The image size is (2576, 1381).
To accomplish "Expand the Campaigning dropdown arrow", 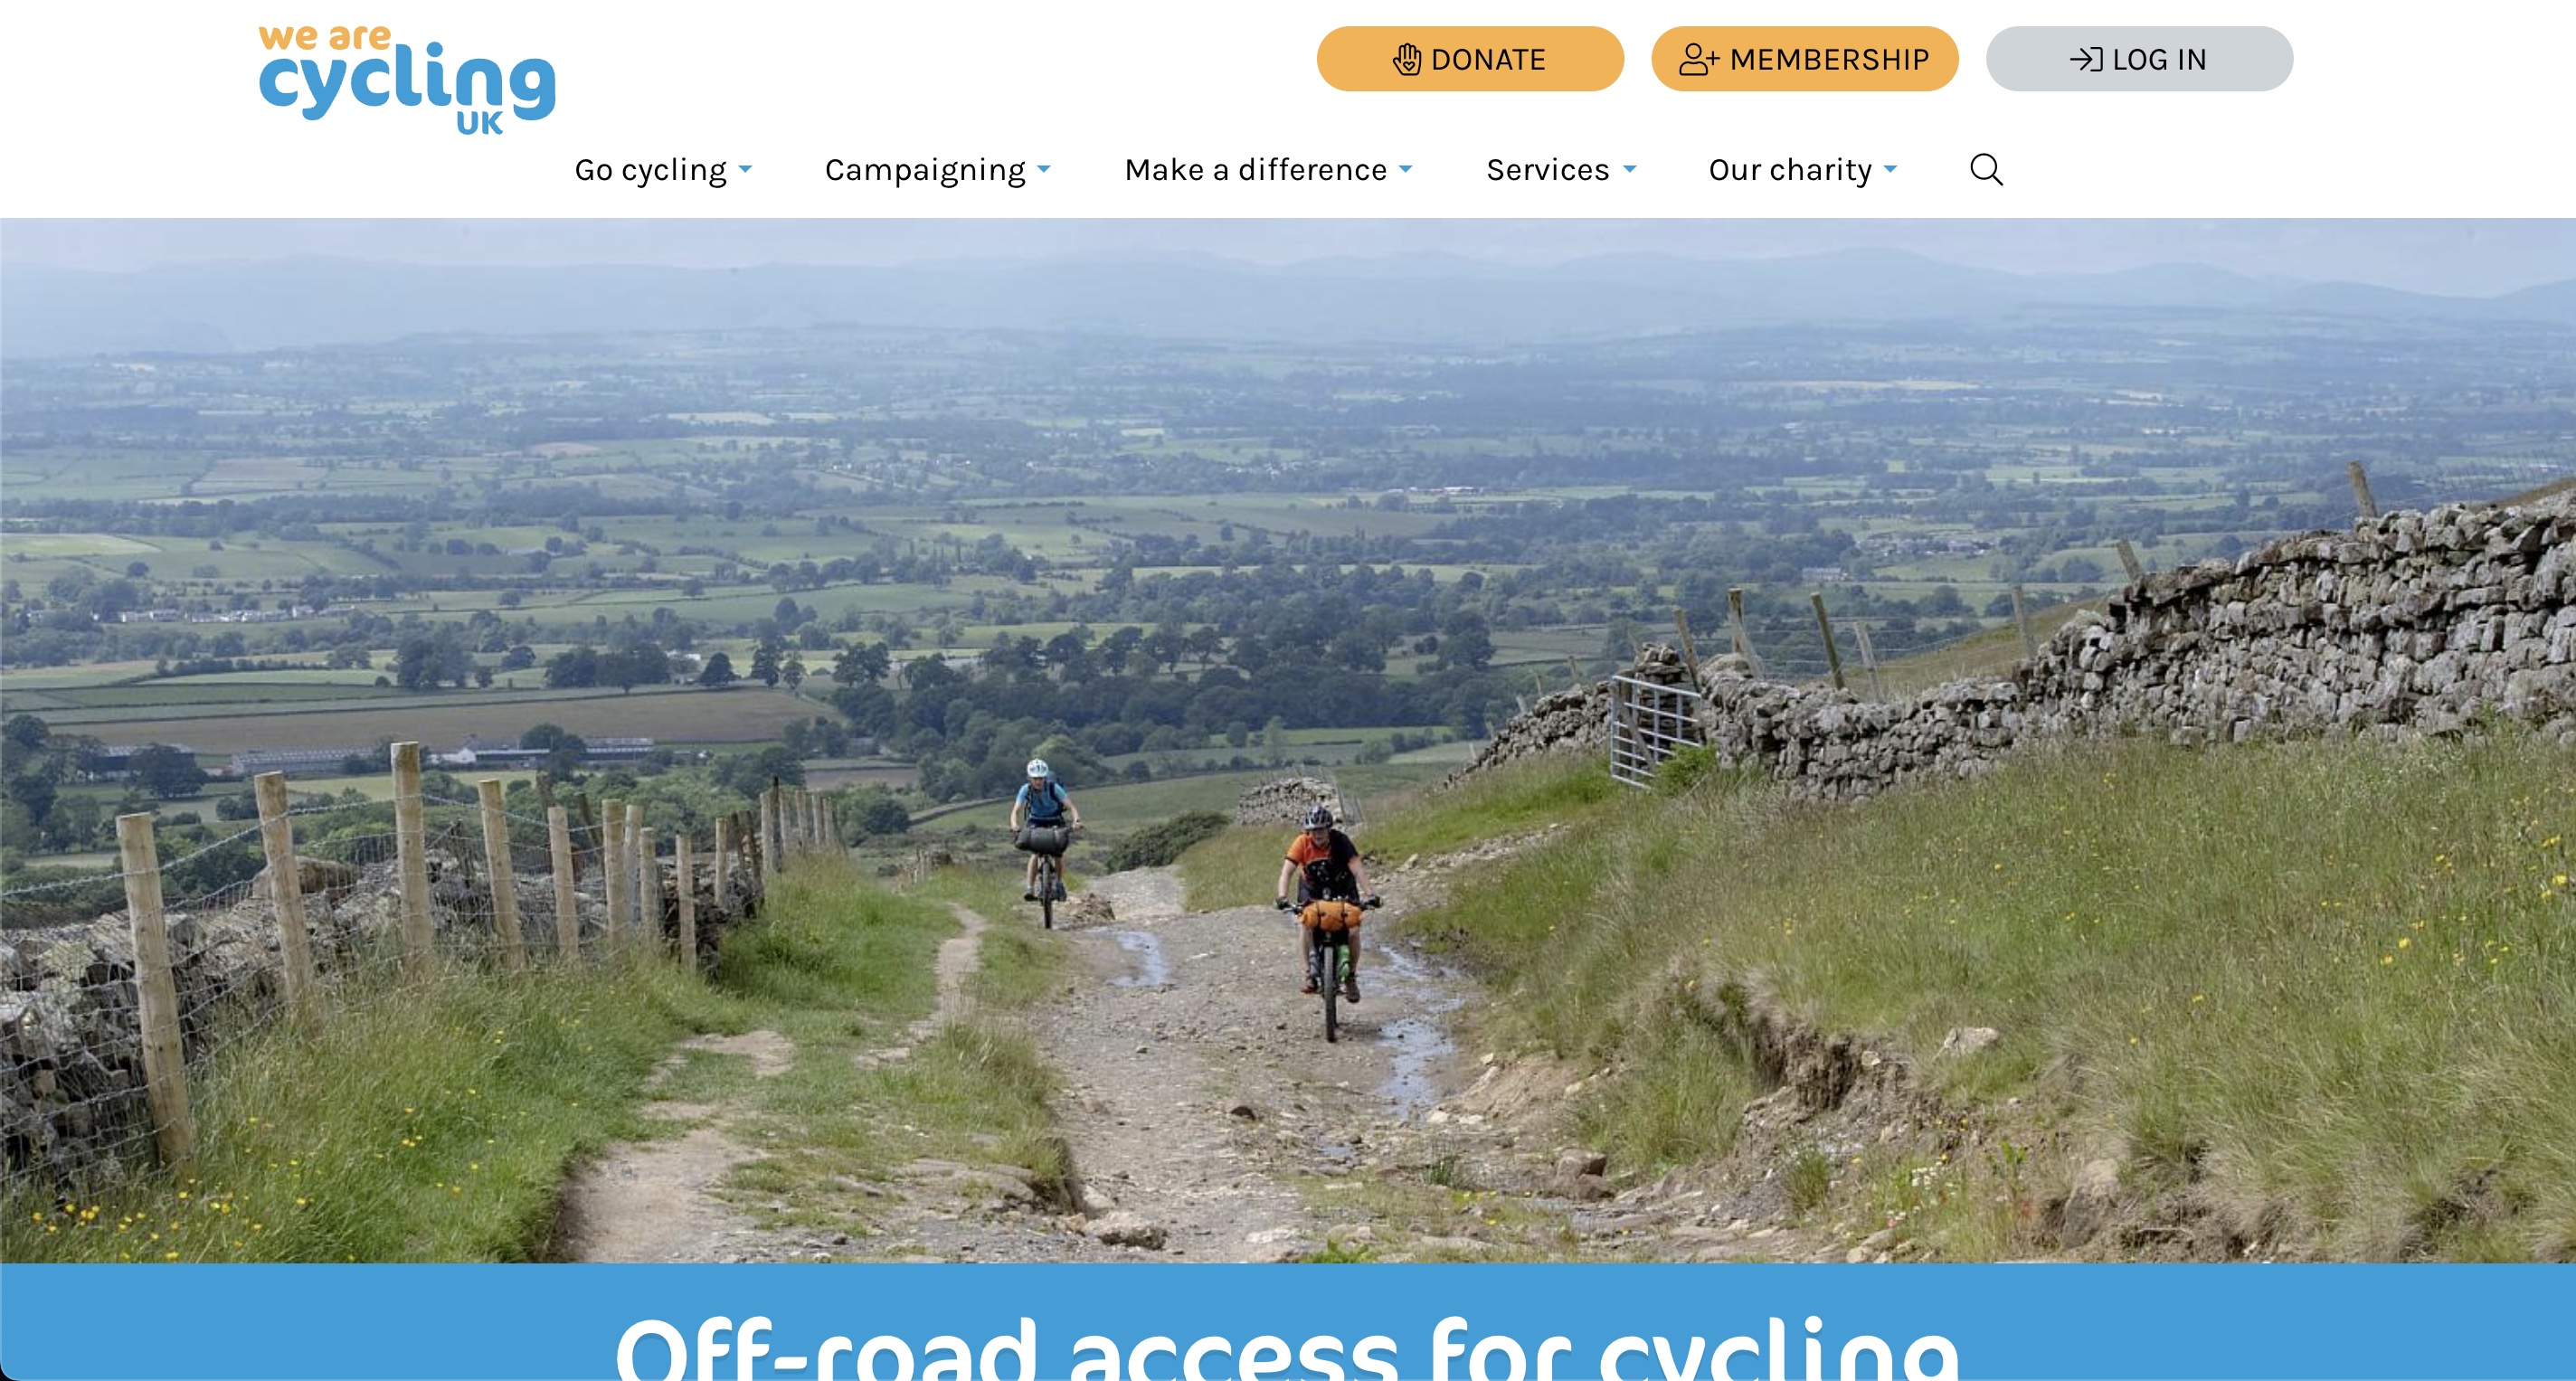I will pos(1044,169).
